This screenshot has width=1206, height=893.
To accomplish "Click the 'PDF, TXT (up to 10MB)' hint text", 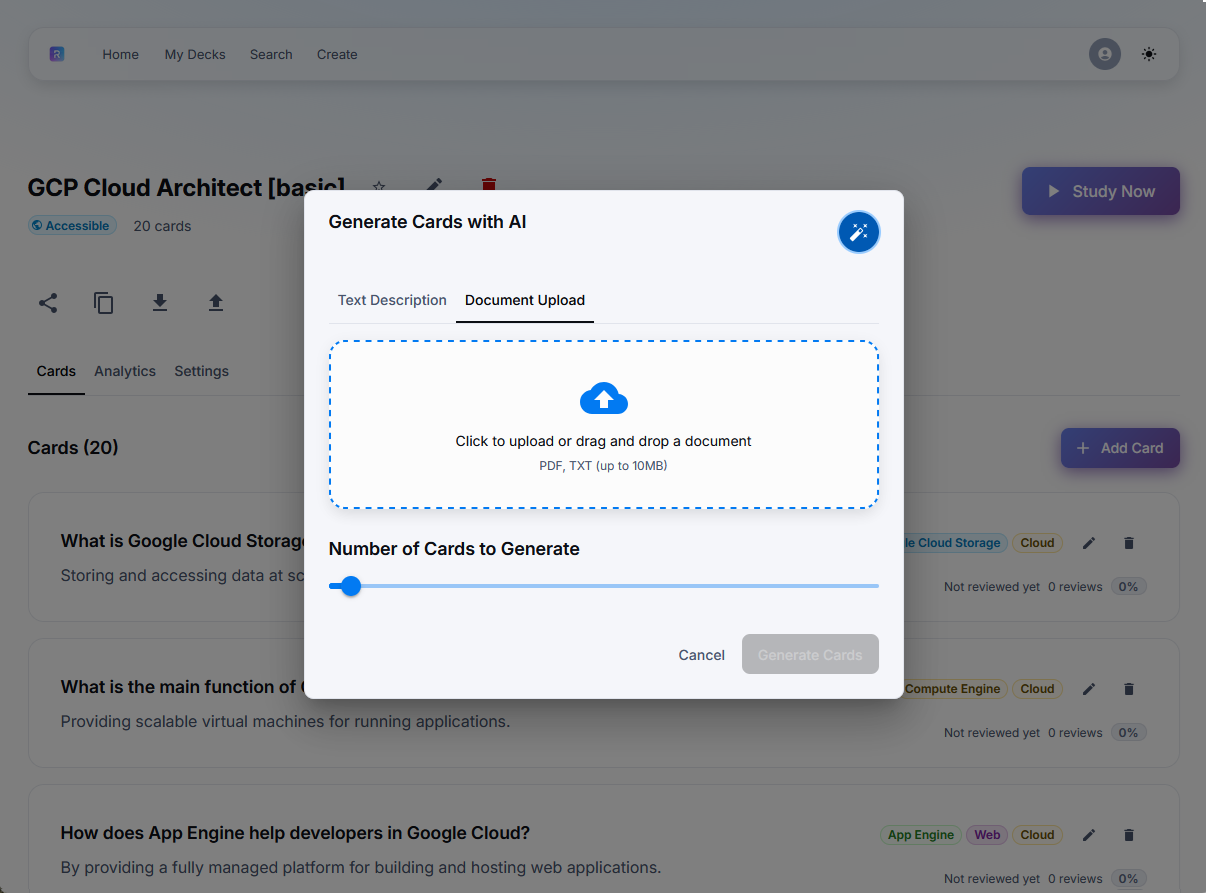I will click(x=603, y=466).
